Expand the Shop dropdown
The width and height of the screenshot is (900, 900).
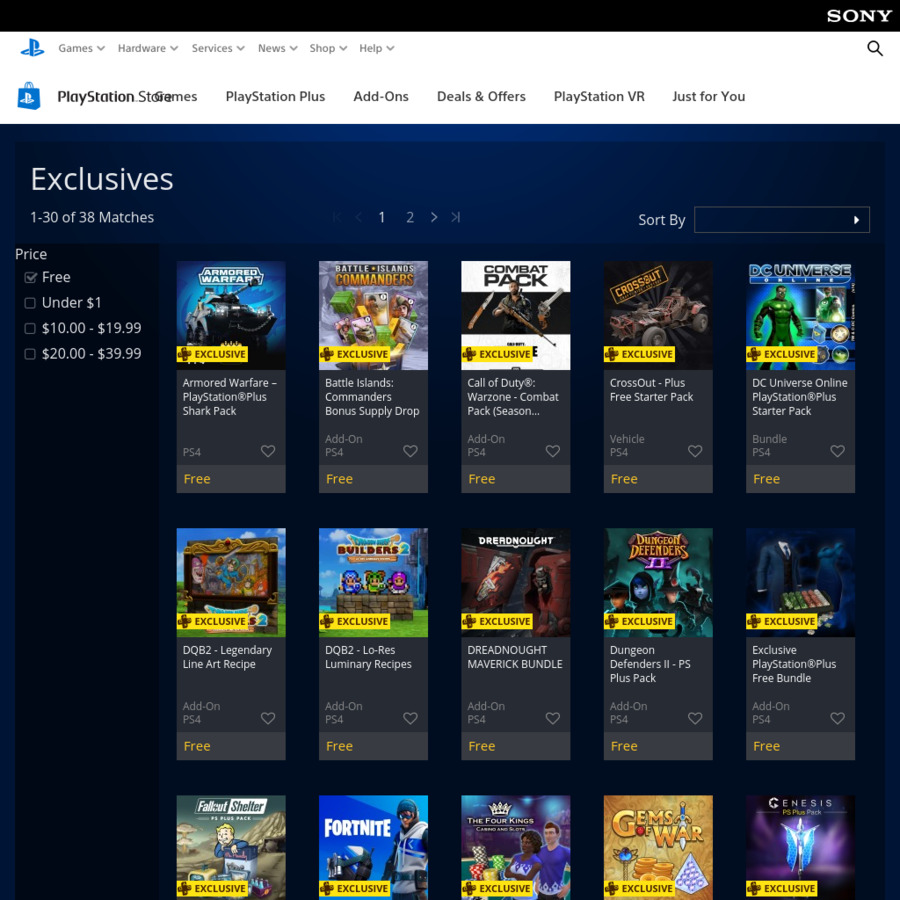point(328,48)
